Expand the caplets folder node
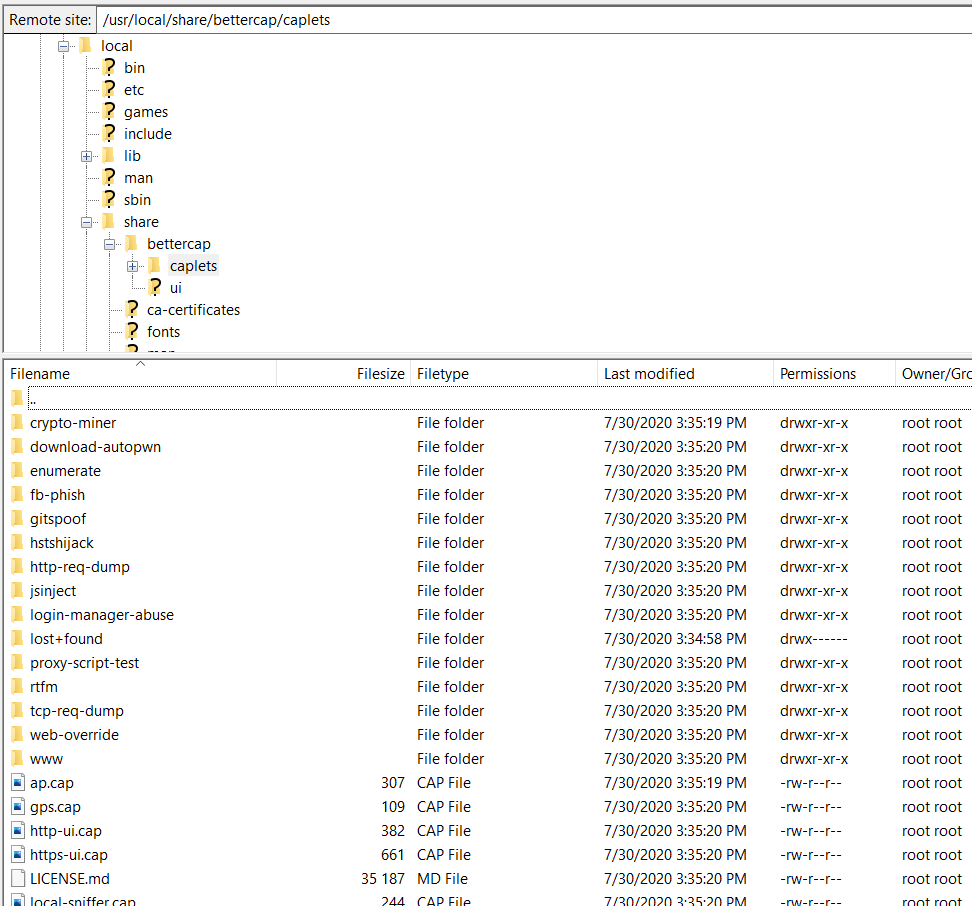This screenshot has height=906, width=972. click(x=133, y=266)
